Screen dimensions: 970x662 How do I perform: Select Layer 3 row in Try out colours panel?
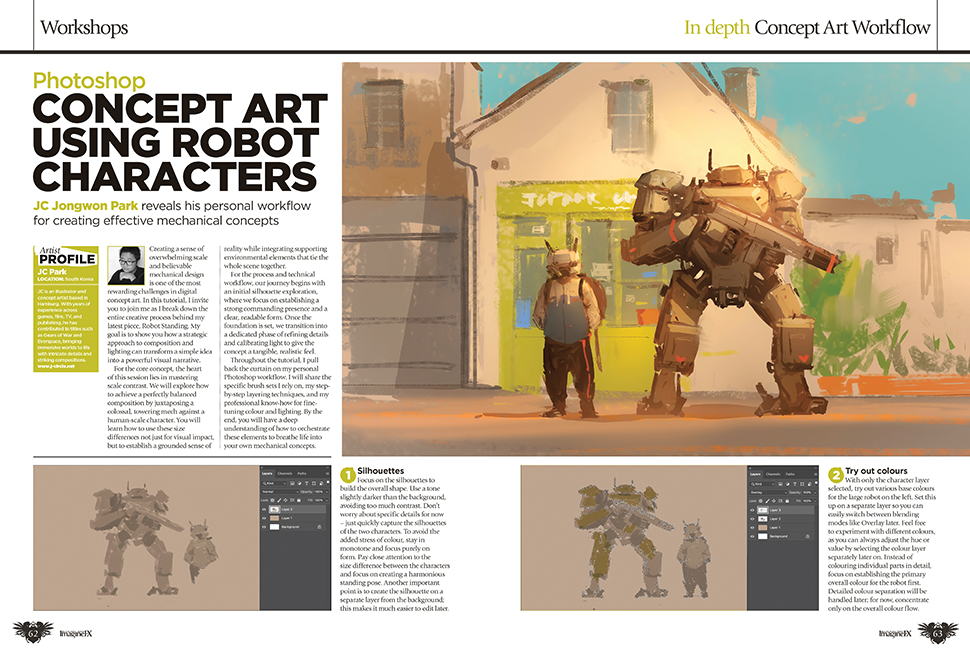pyautogui.click(x=781, y=510)
